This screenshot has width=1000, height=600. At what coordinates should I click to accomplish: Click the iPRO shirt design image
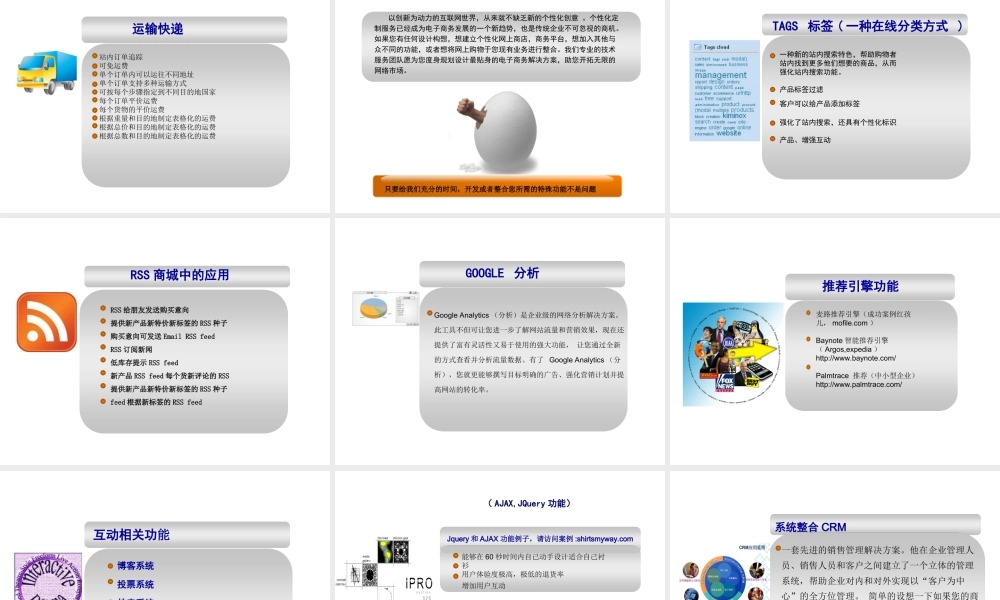(385, 569)
